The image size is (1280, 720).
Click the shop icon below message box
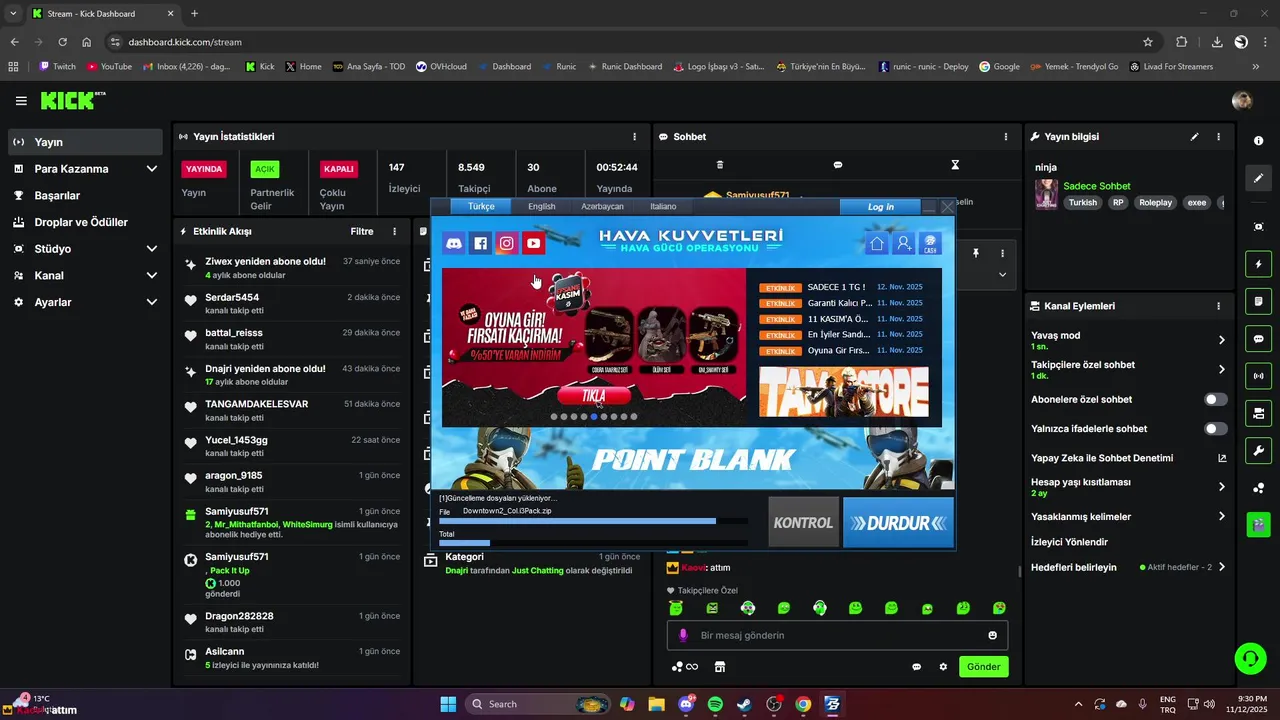719,667
